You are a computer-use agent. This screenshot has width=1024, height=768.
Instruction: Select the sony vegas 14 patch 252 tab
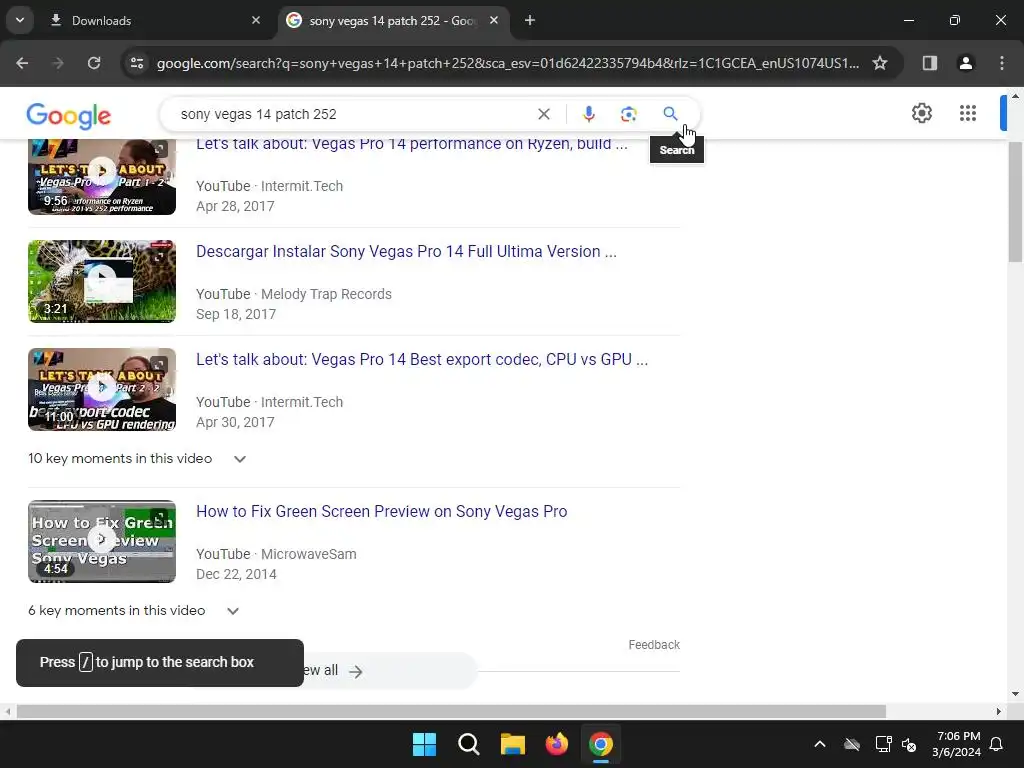(392, 20)
